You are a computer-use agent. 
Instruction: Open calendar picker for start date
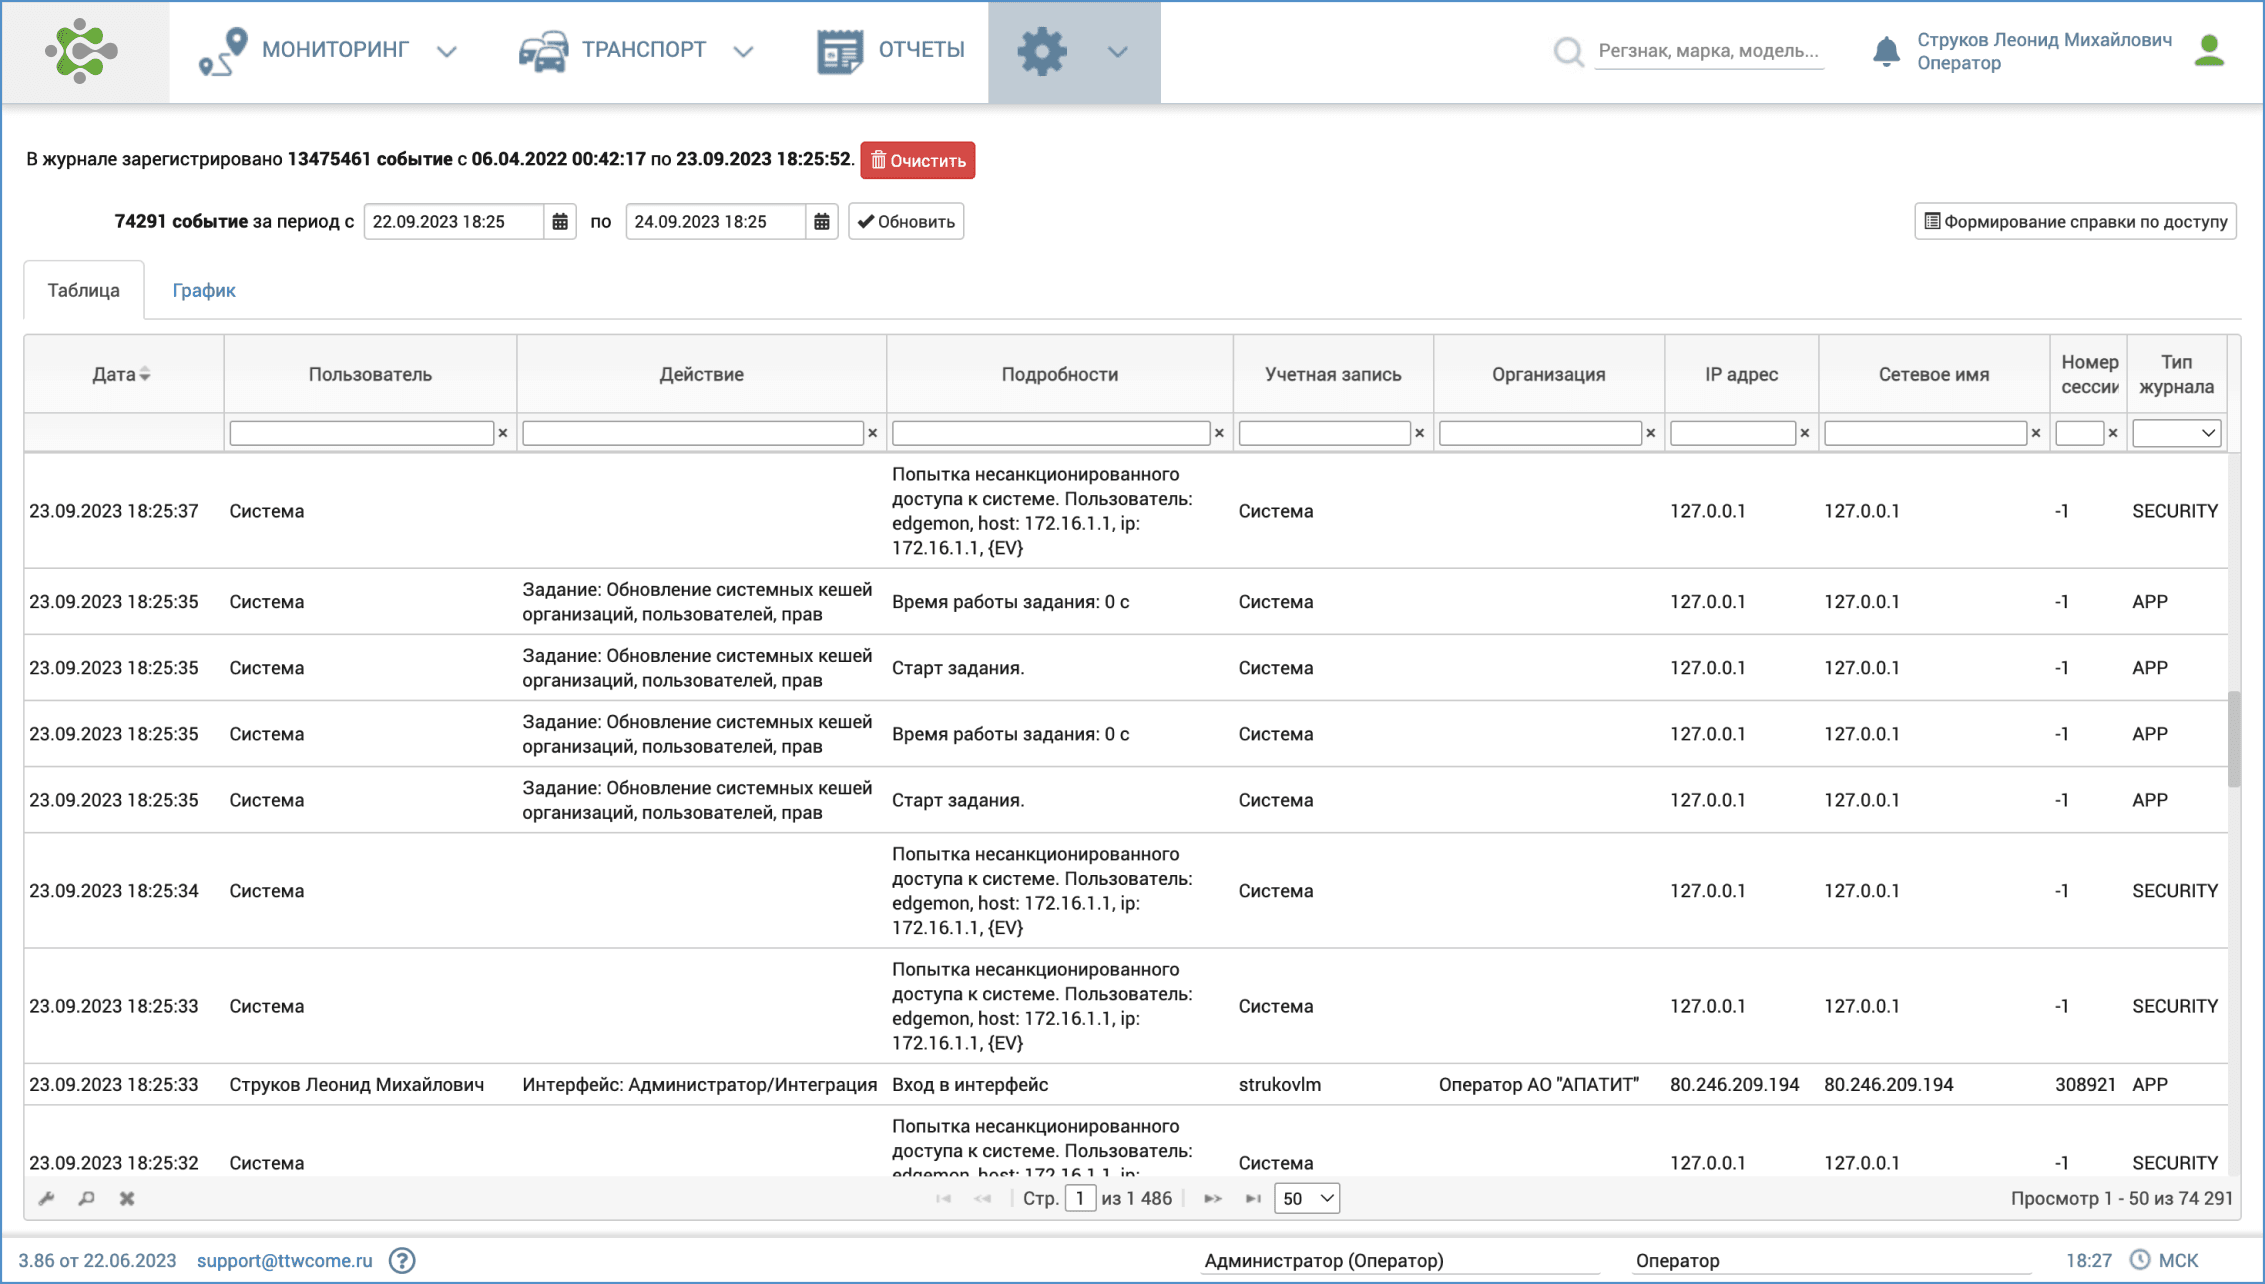pos(560,222)
